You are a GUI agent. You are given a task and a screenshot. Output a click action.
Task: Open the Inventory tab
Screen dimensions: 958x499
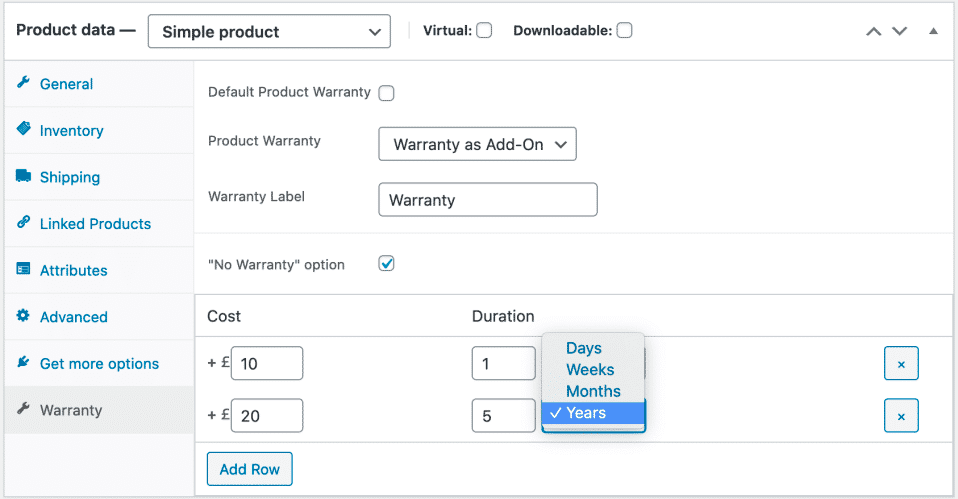click(99, 131)
